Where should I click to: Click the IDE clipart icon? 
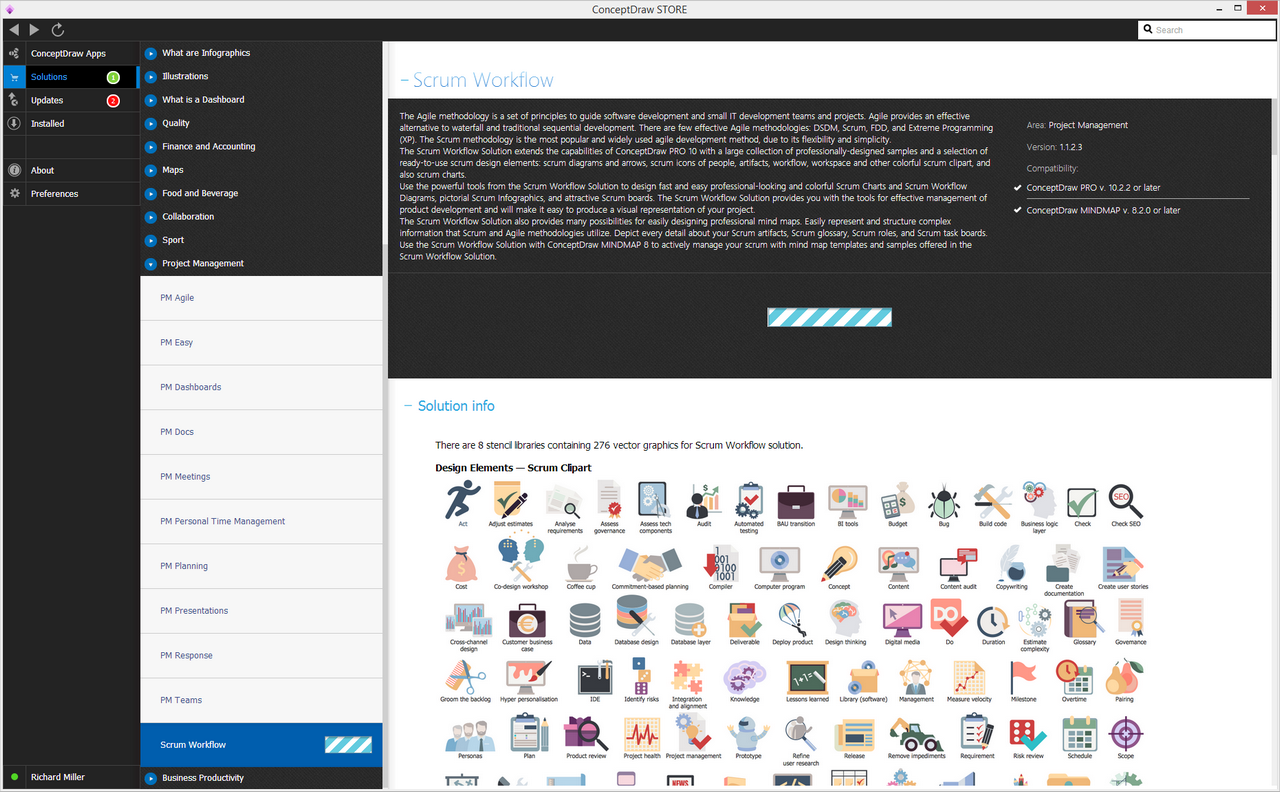pyautogui.click(x=595, y=676)
